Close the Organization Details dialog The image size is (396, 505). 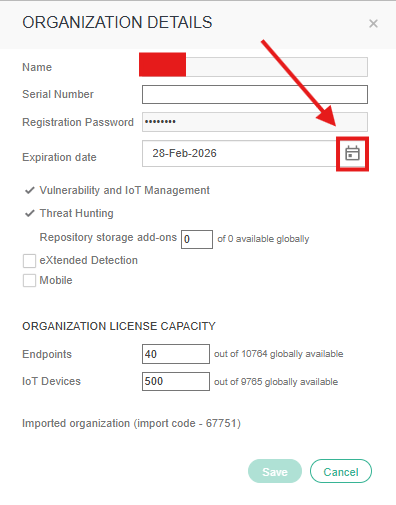click(373, 23)
